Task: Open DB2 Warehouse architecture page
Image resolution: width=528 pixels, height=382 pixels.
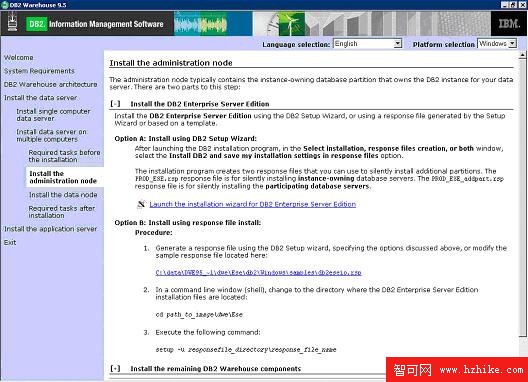Action: 51,84
